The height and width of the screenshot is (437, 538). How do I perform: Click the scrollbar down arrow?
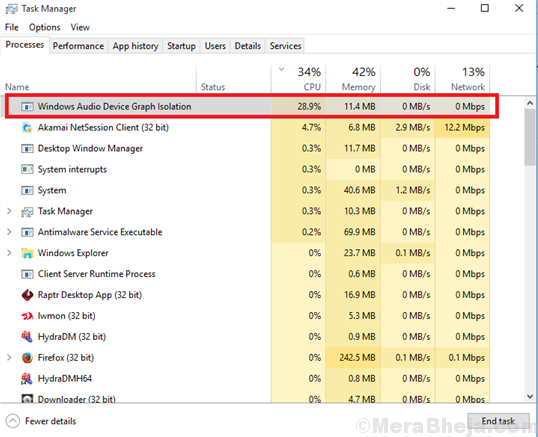(x=530, y=396)
